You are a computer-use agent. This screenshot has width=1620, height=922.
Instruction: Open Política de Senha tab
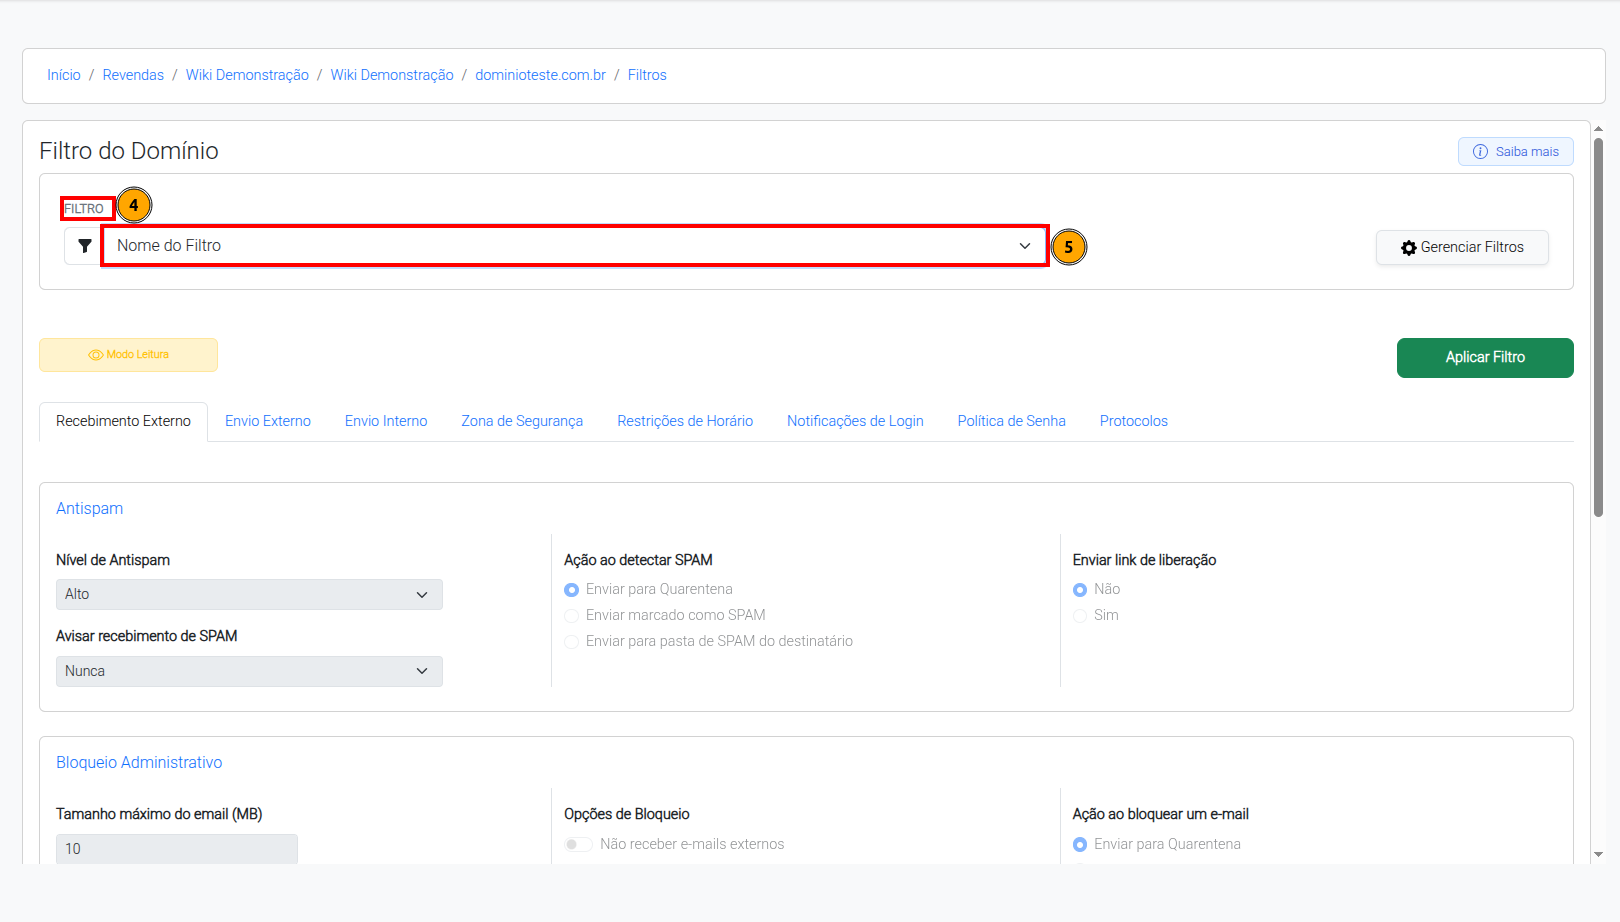[1011, 421]
